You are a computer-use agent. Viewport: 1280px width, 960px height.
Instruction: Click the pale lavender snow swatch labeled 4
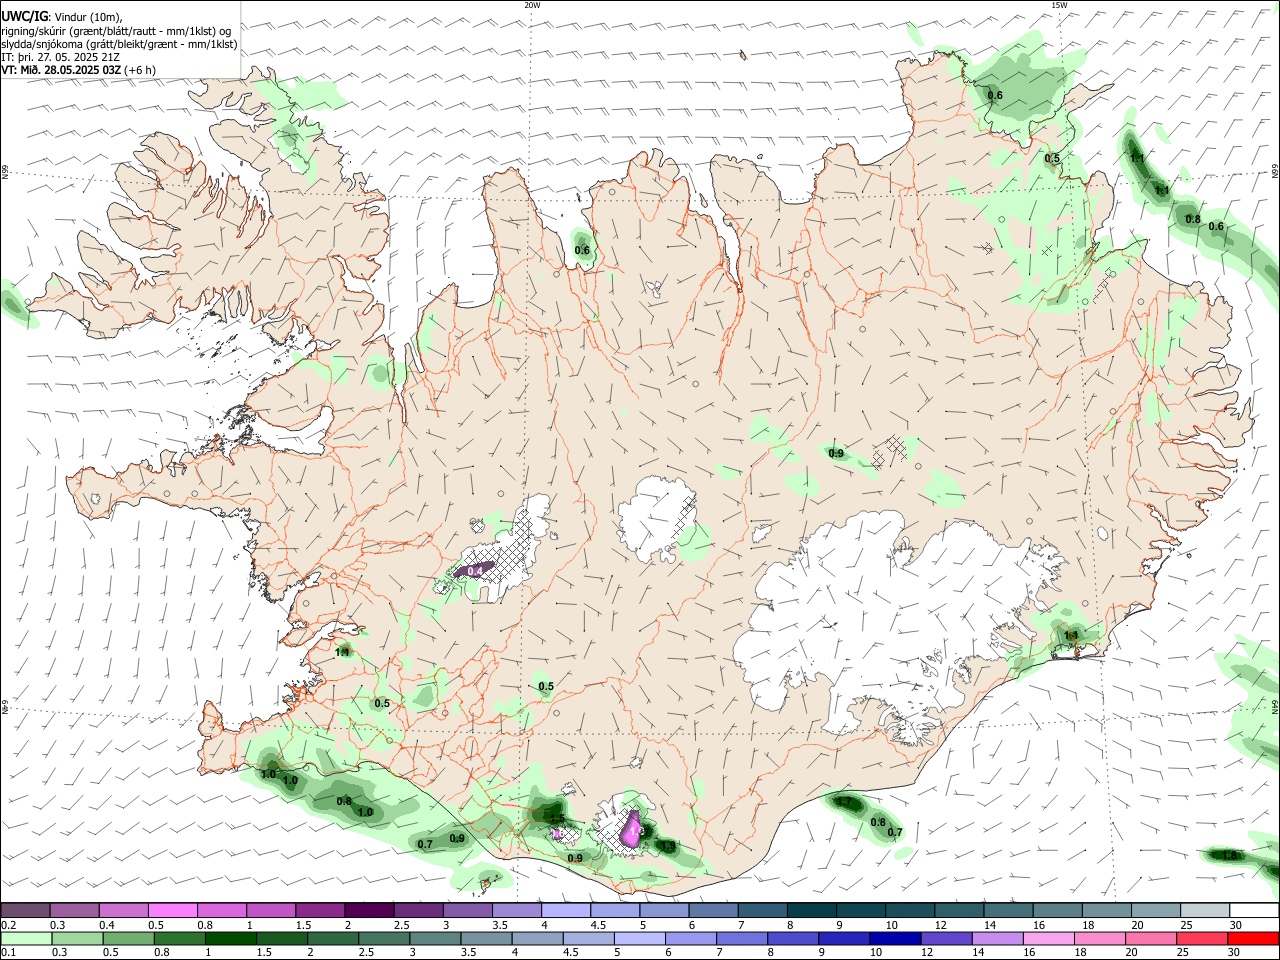click(x=566, y=910)
